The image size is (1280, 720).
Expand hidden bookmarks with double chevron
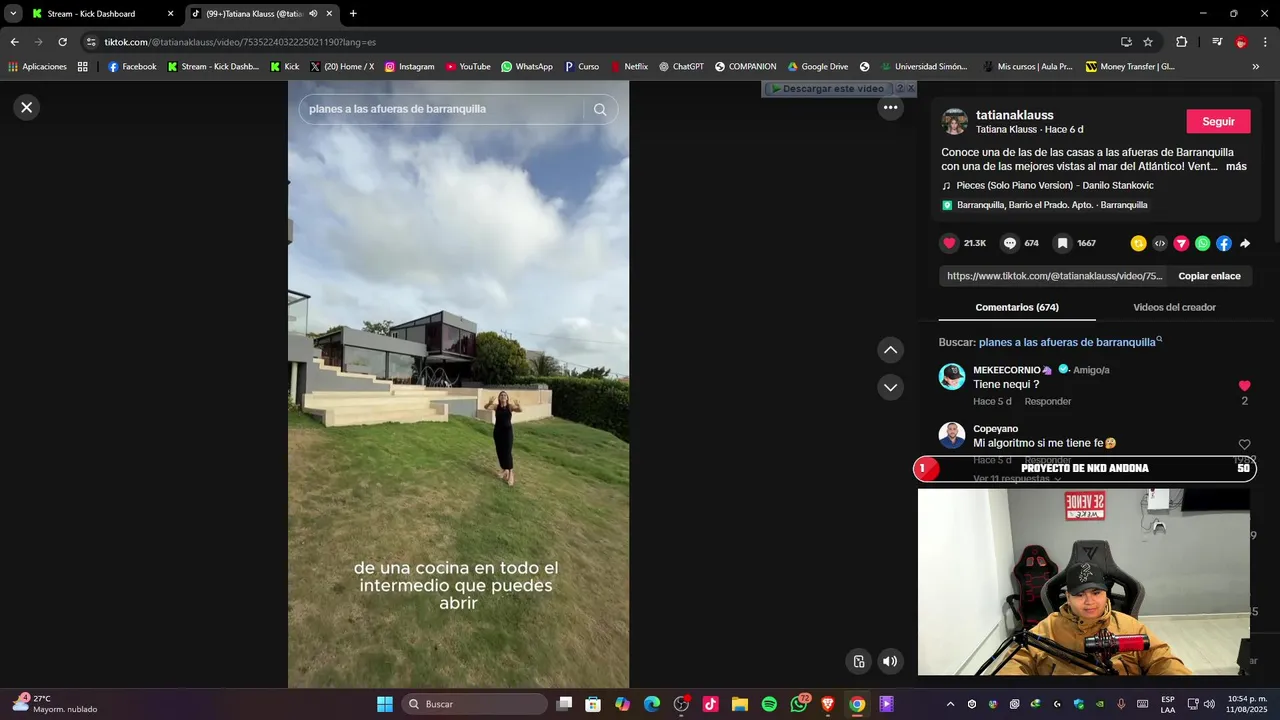pyautogui.click(x=1256, y=67)
